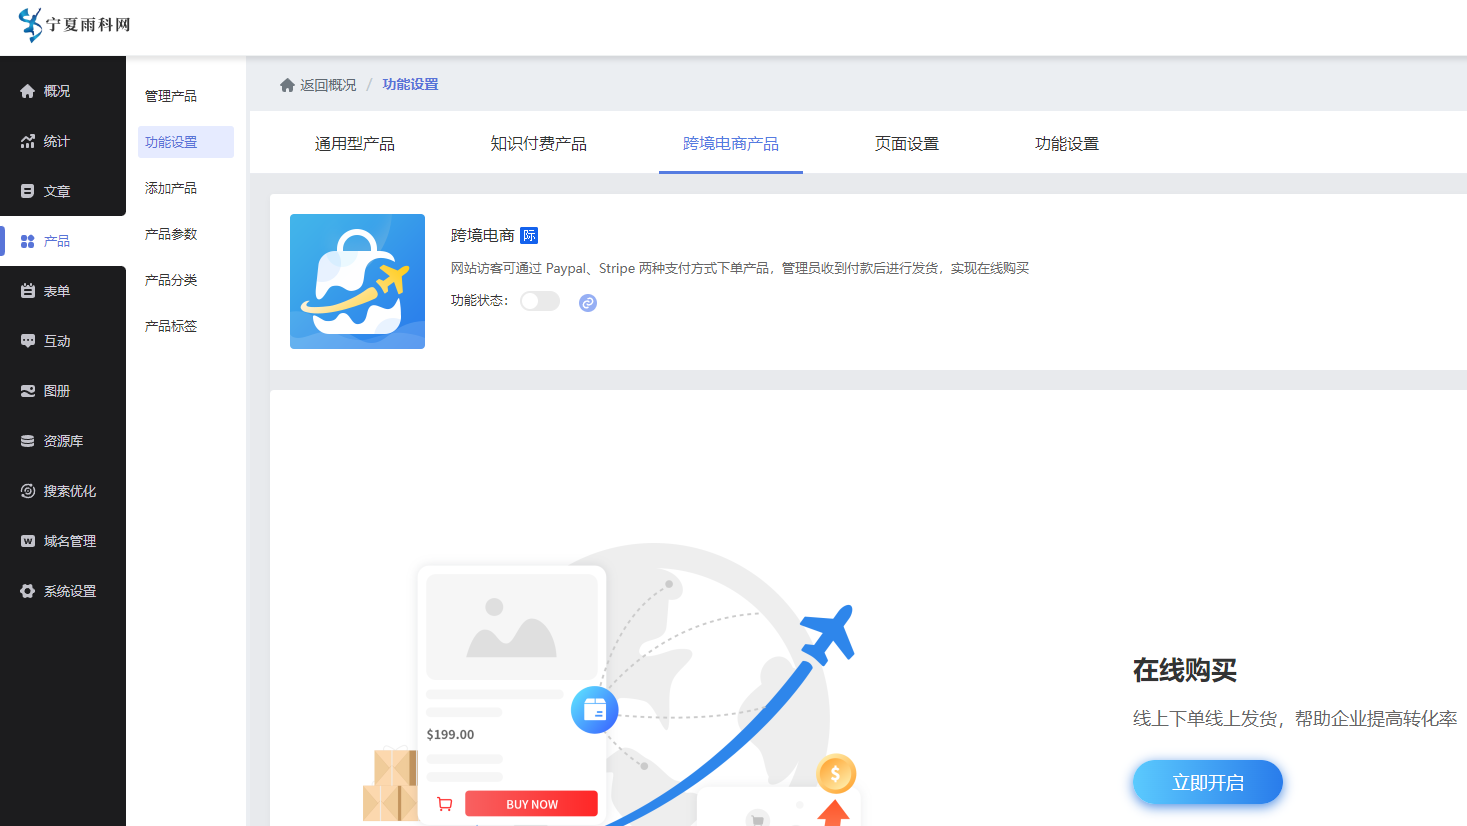Click the Paypal、Stripe description text
This screenshot has height=826, width=1467.
pyautogui.click(x=740, y=268)
